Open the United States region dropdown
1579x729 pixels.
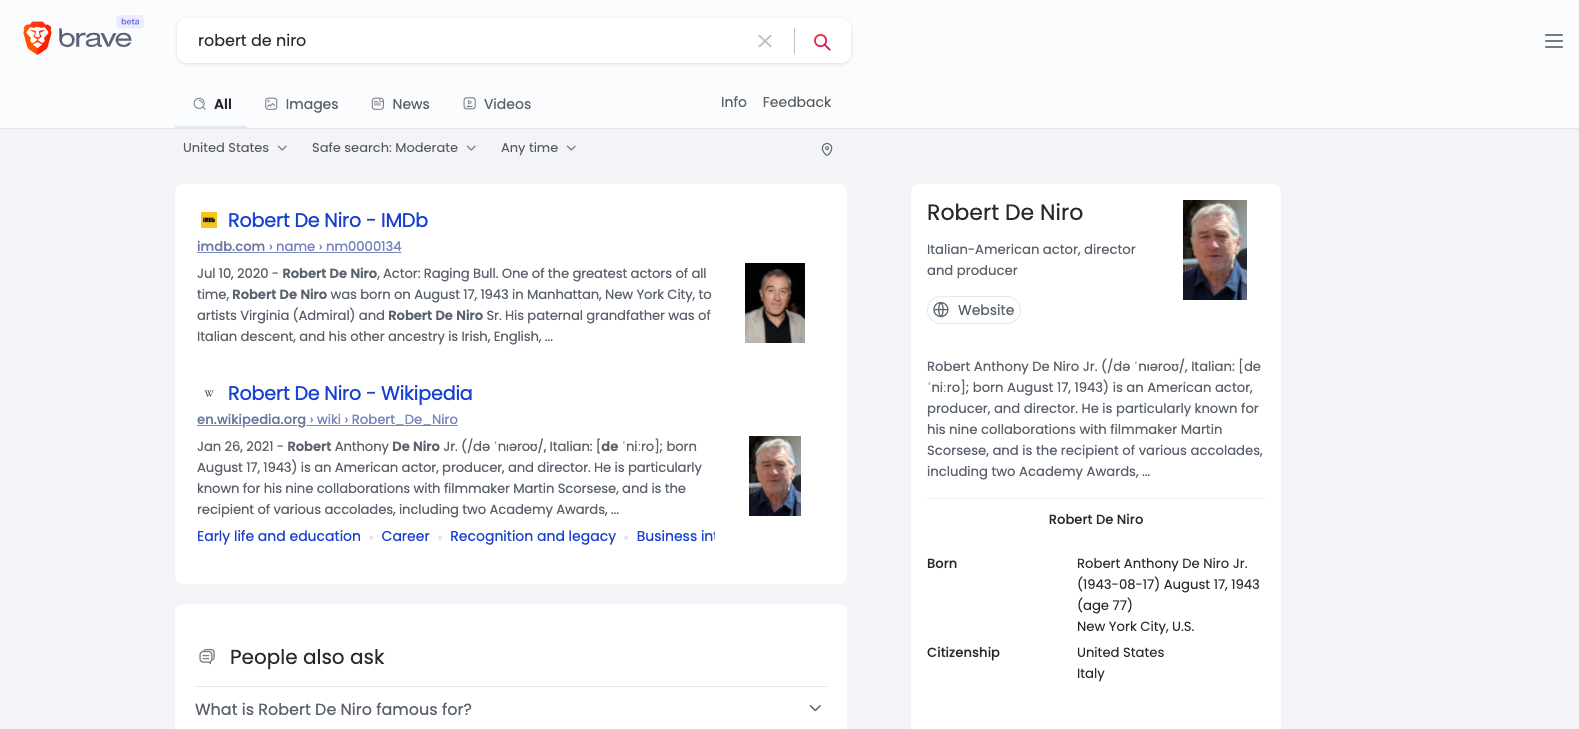point(235,148)
